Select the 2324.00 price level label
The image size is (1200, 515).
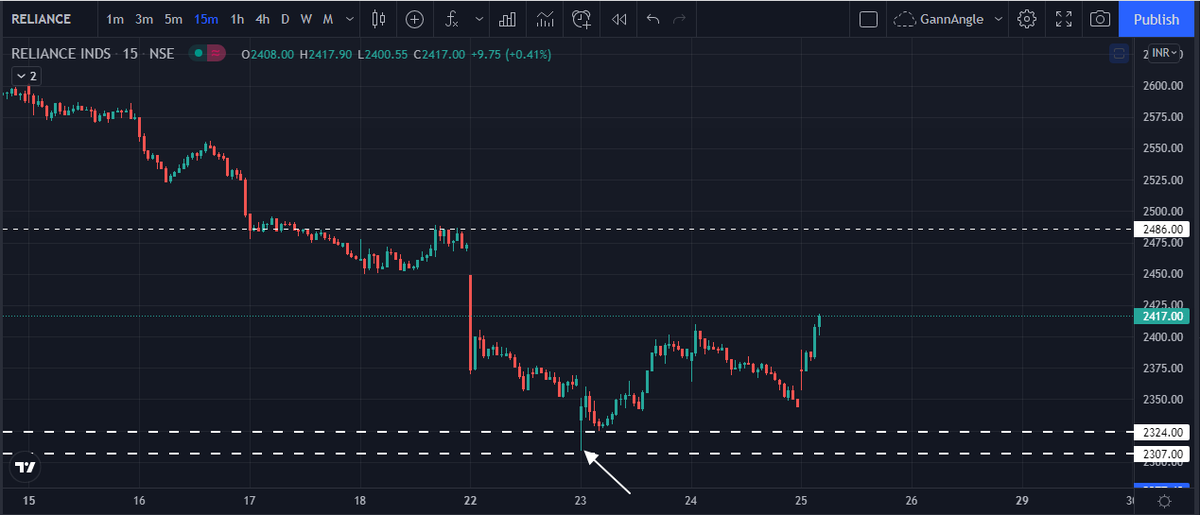(x=1162, y=432)
